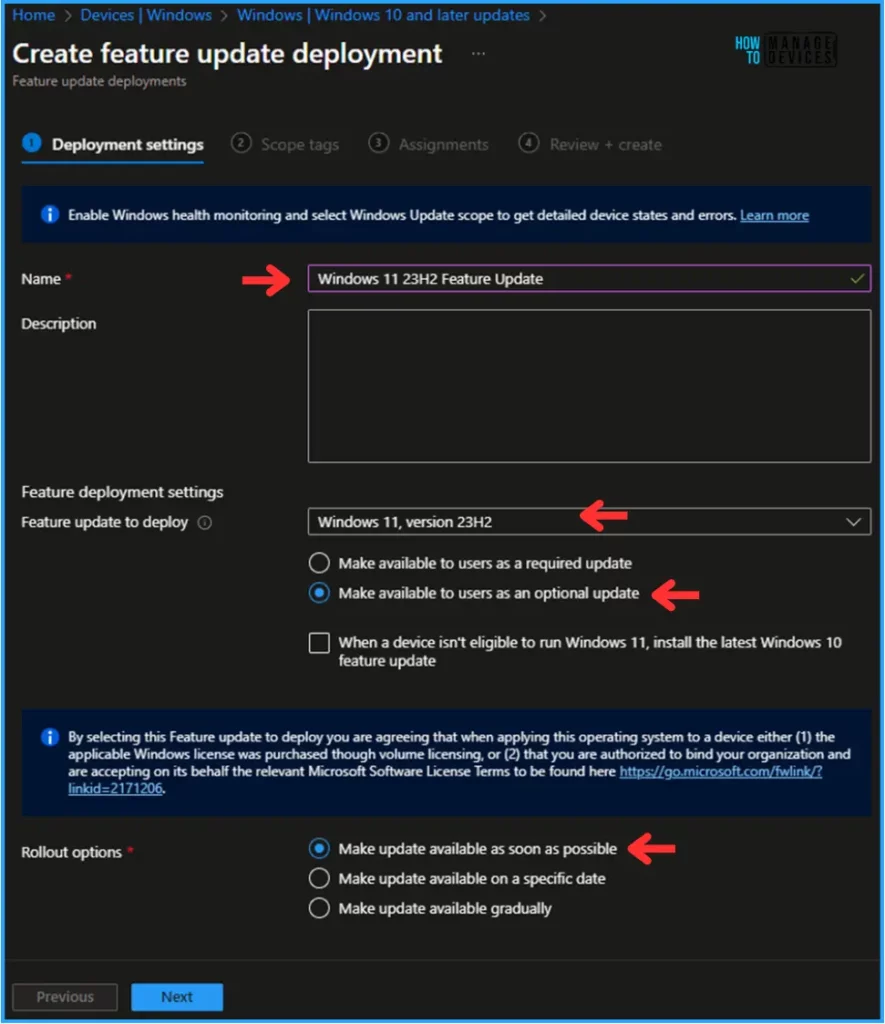Viewport: 885px width, 1024px height.
Task: Click the Previous button
Action: point(65,997)
